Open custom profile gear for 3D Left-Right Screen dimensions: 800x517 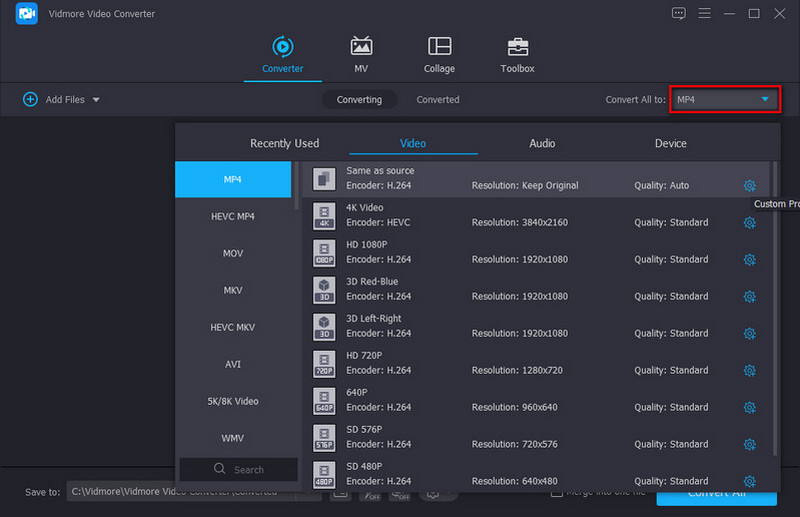click(x=749, y=334)
